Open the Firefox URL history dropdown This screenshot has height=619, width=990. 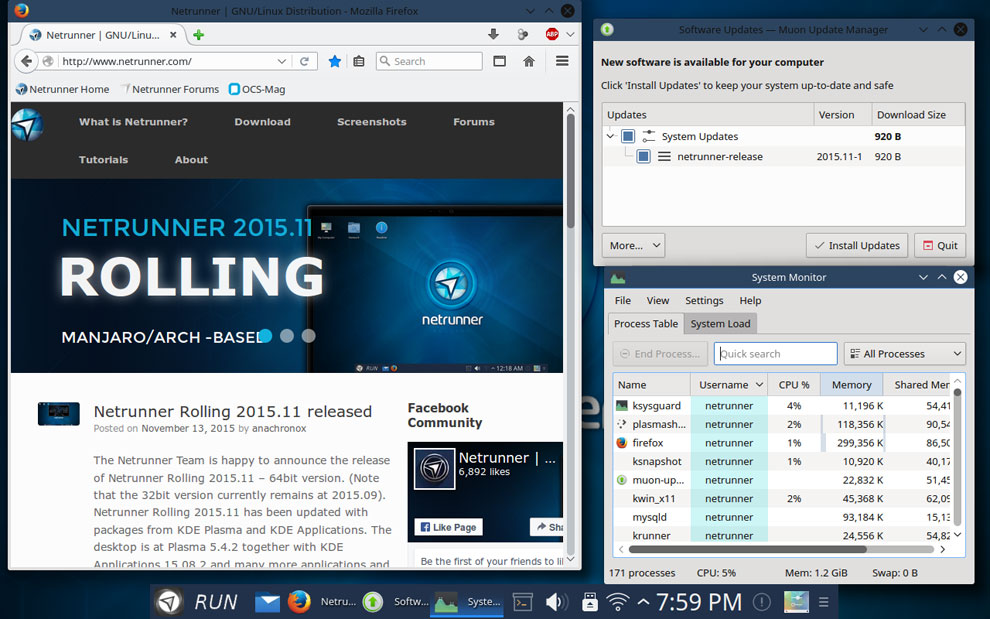point(282,61)
